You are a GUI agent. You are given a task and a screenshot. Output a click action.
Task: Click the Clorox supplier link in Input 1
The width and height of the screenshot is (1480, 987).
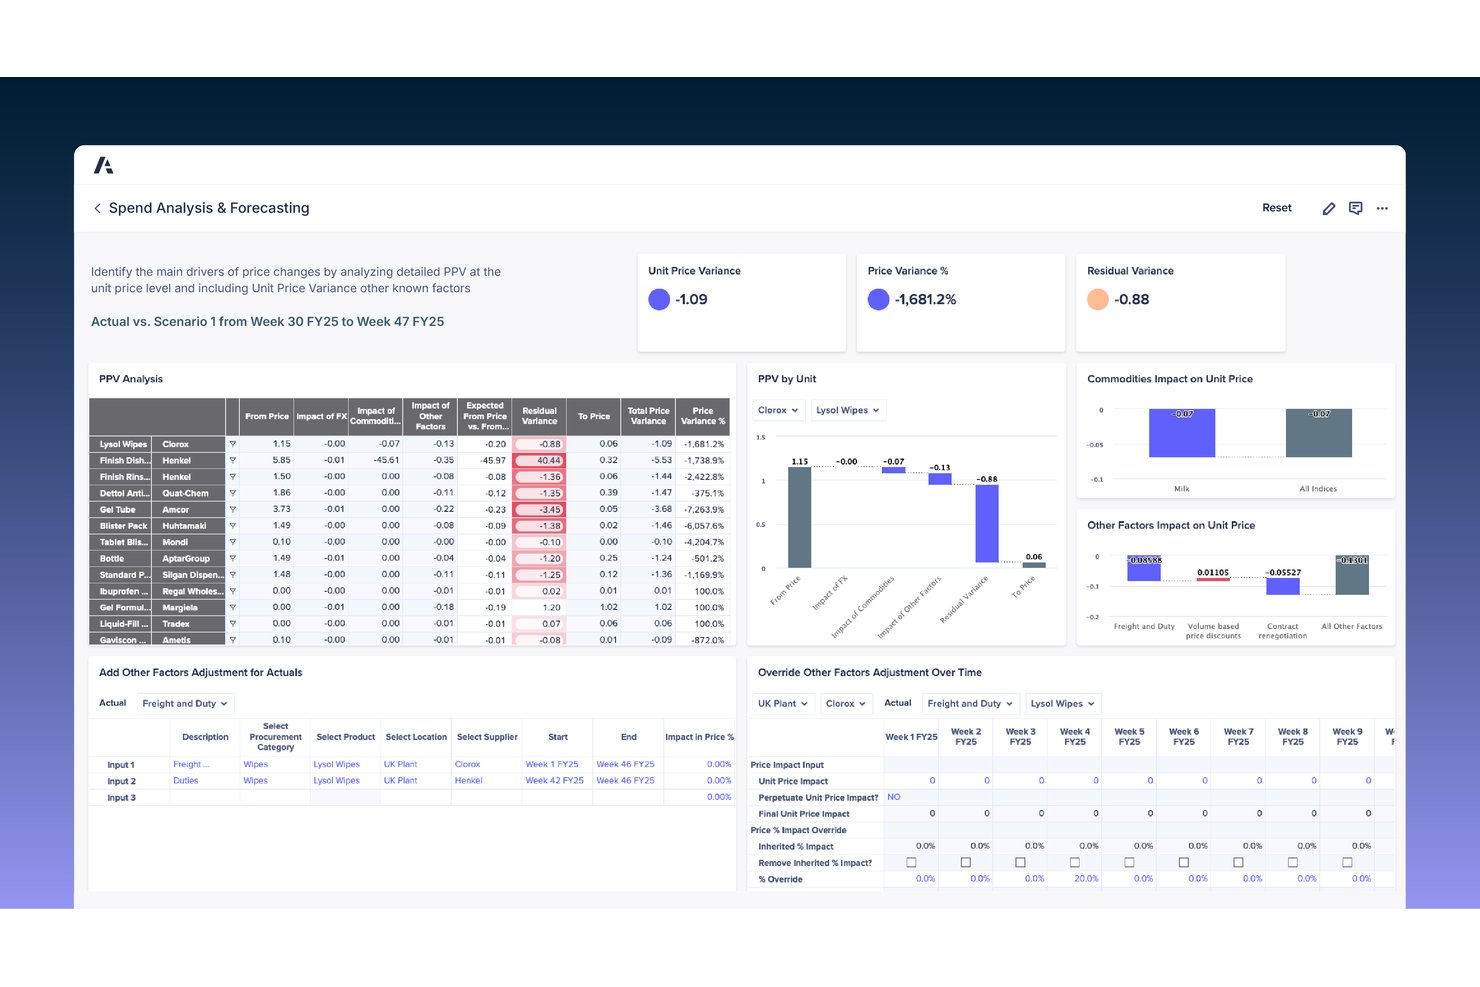(468, 764)
